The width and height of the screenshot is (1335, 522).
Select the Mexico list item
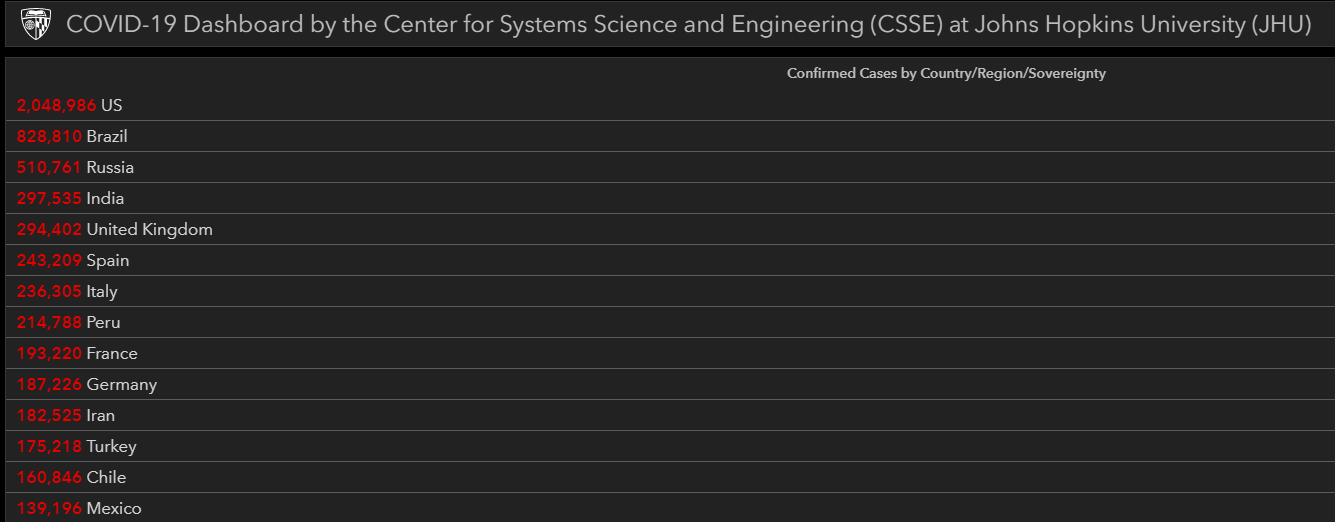click(x=670, y=507)
